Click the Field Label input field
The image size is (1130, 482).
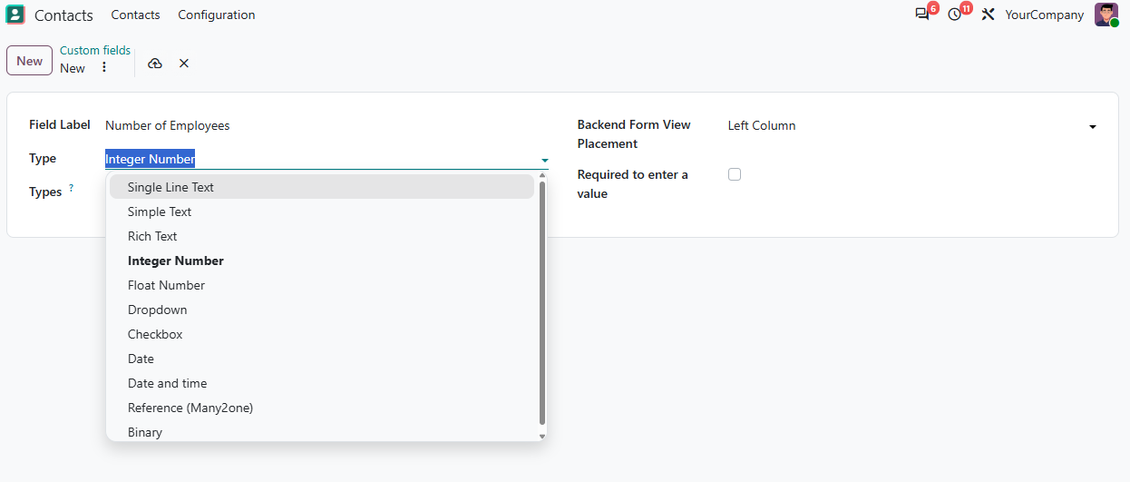[x=326, y=125]
